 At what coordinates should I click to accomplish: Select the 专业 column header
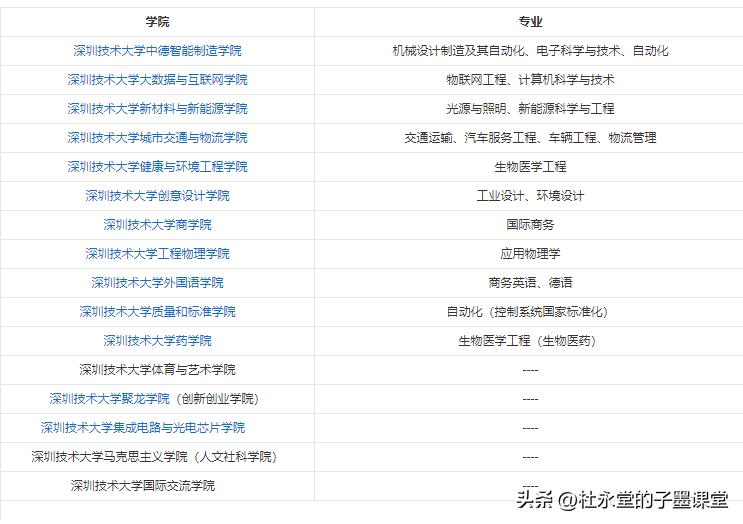click(530, 22)
